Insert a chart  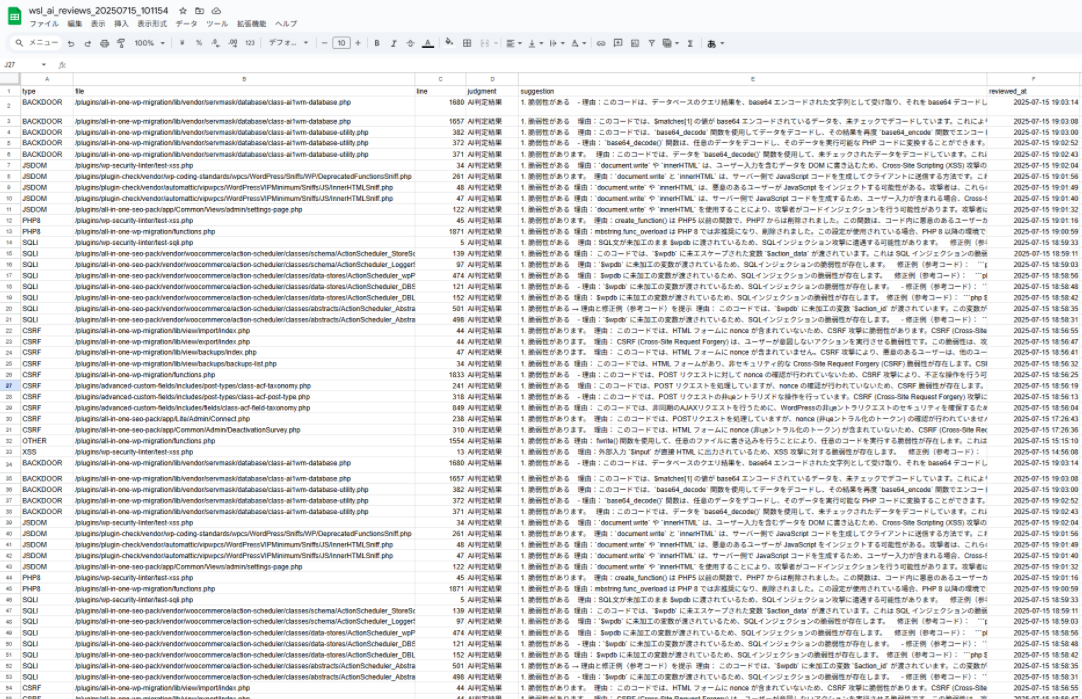635,43
